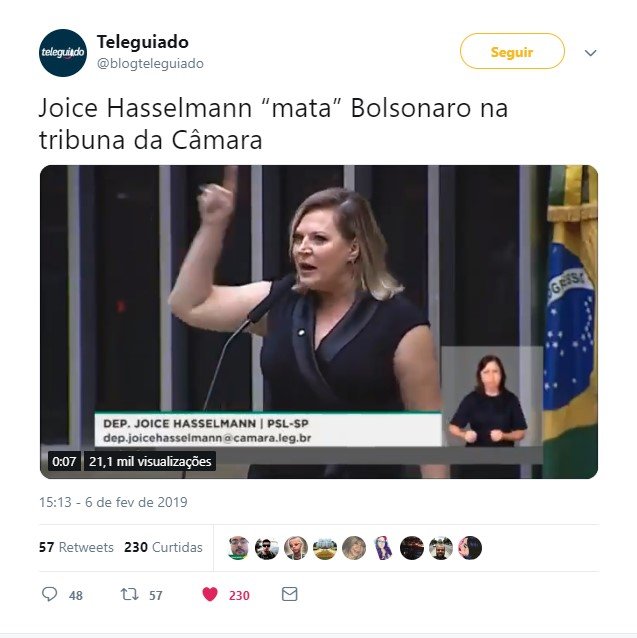
Task: Open second liker avatar wearing sunglasses
Action: click(x=267, y=548)
